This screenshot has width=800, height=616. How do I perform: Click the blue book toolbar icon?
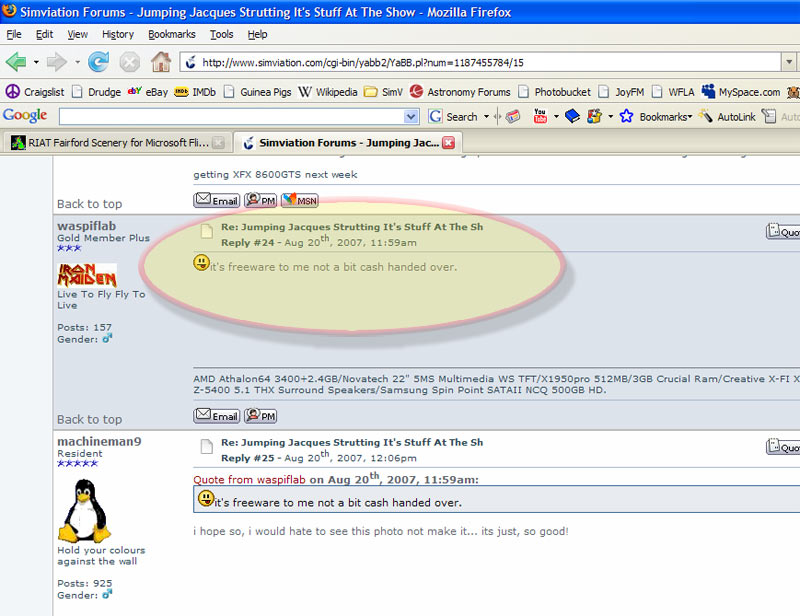(x=572, y=116)
